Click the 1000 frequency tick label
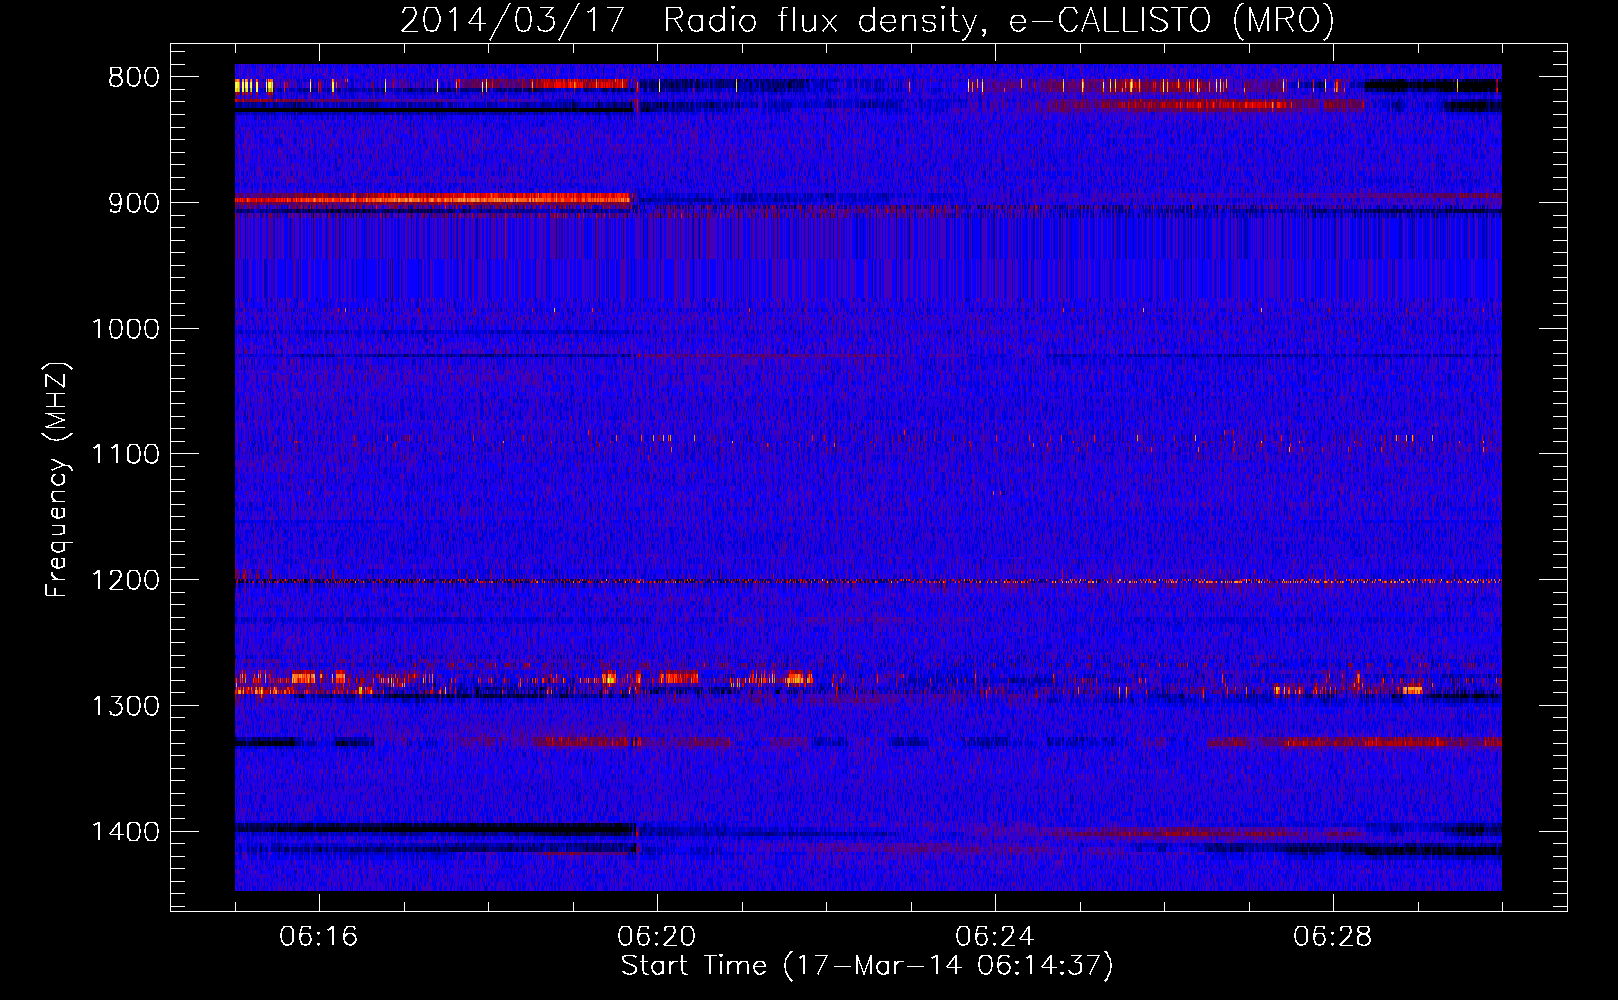1618x1000 pixels. (x=125, y=329)
